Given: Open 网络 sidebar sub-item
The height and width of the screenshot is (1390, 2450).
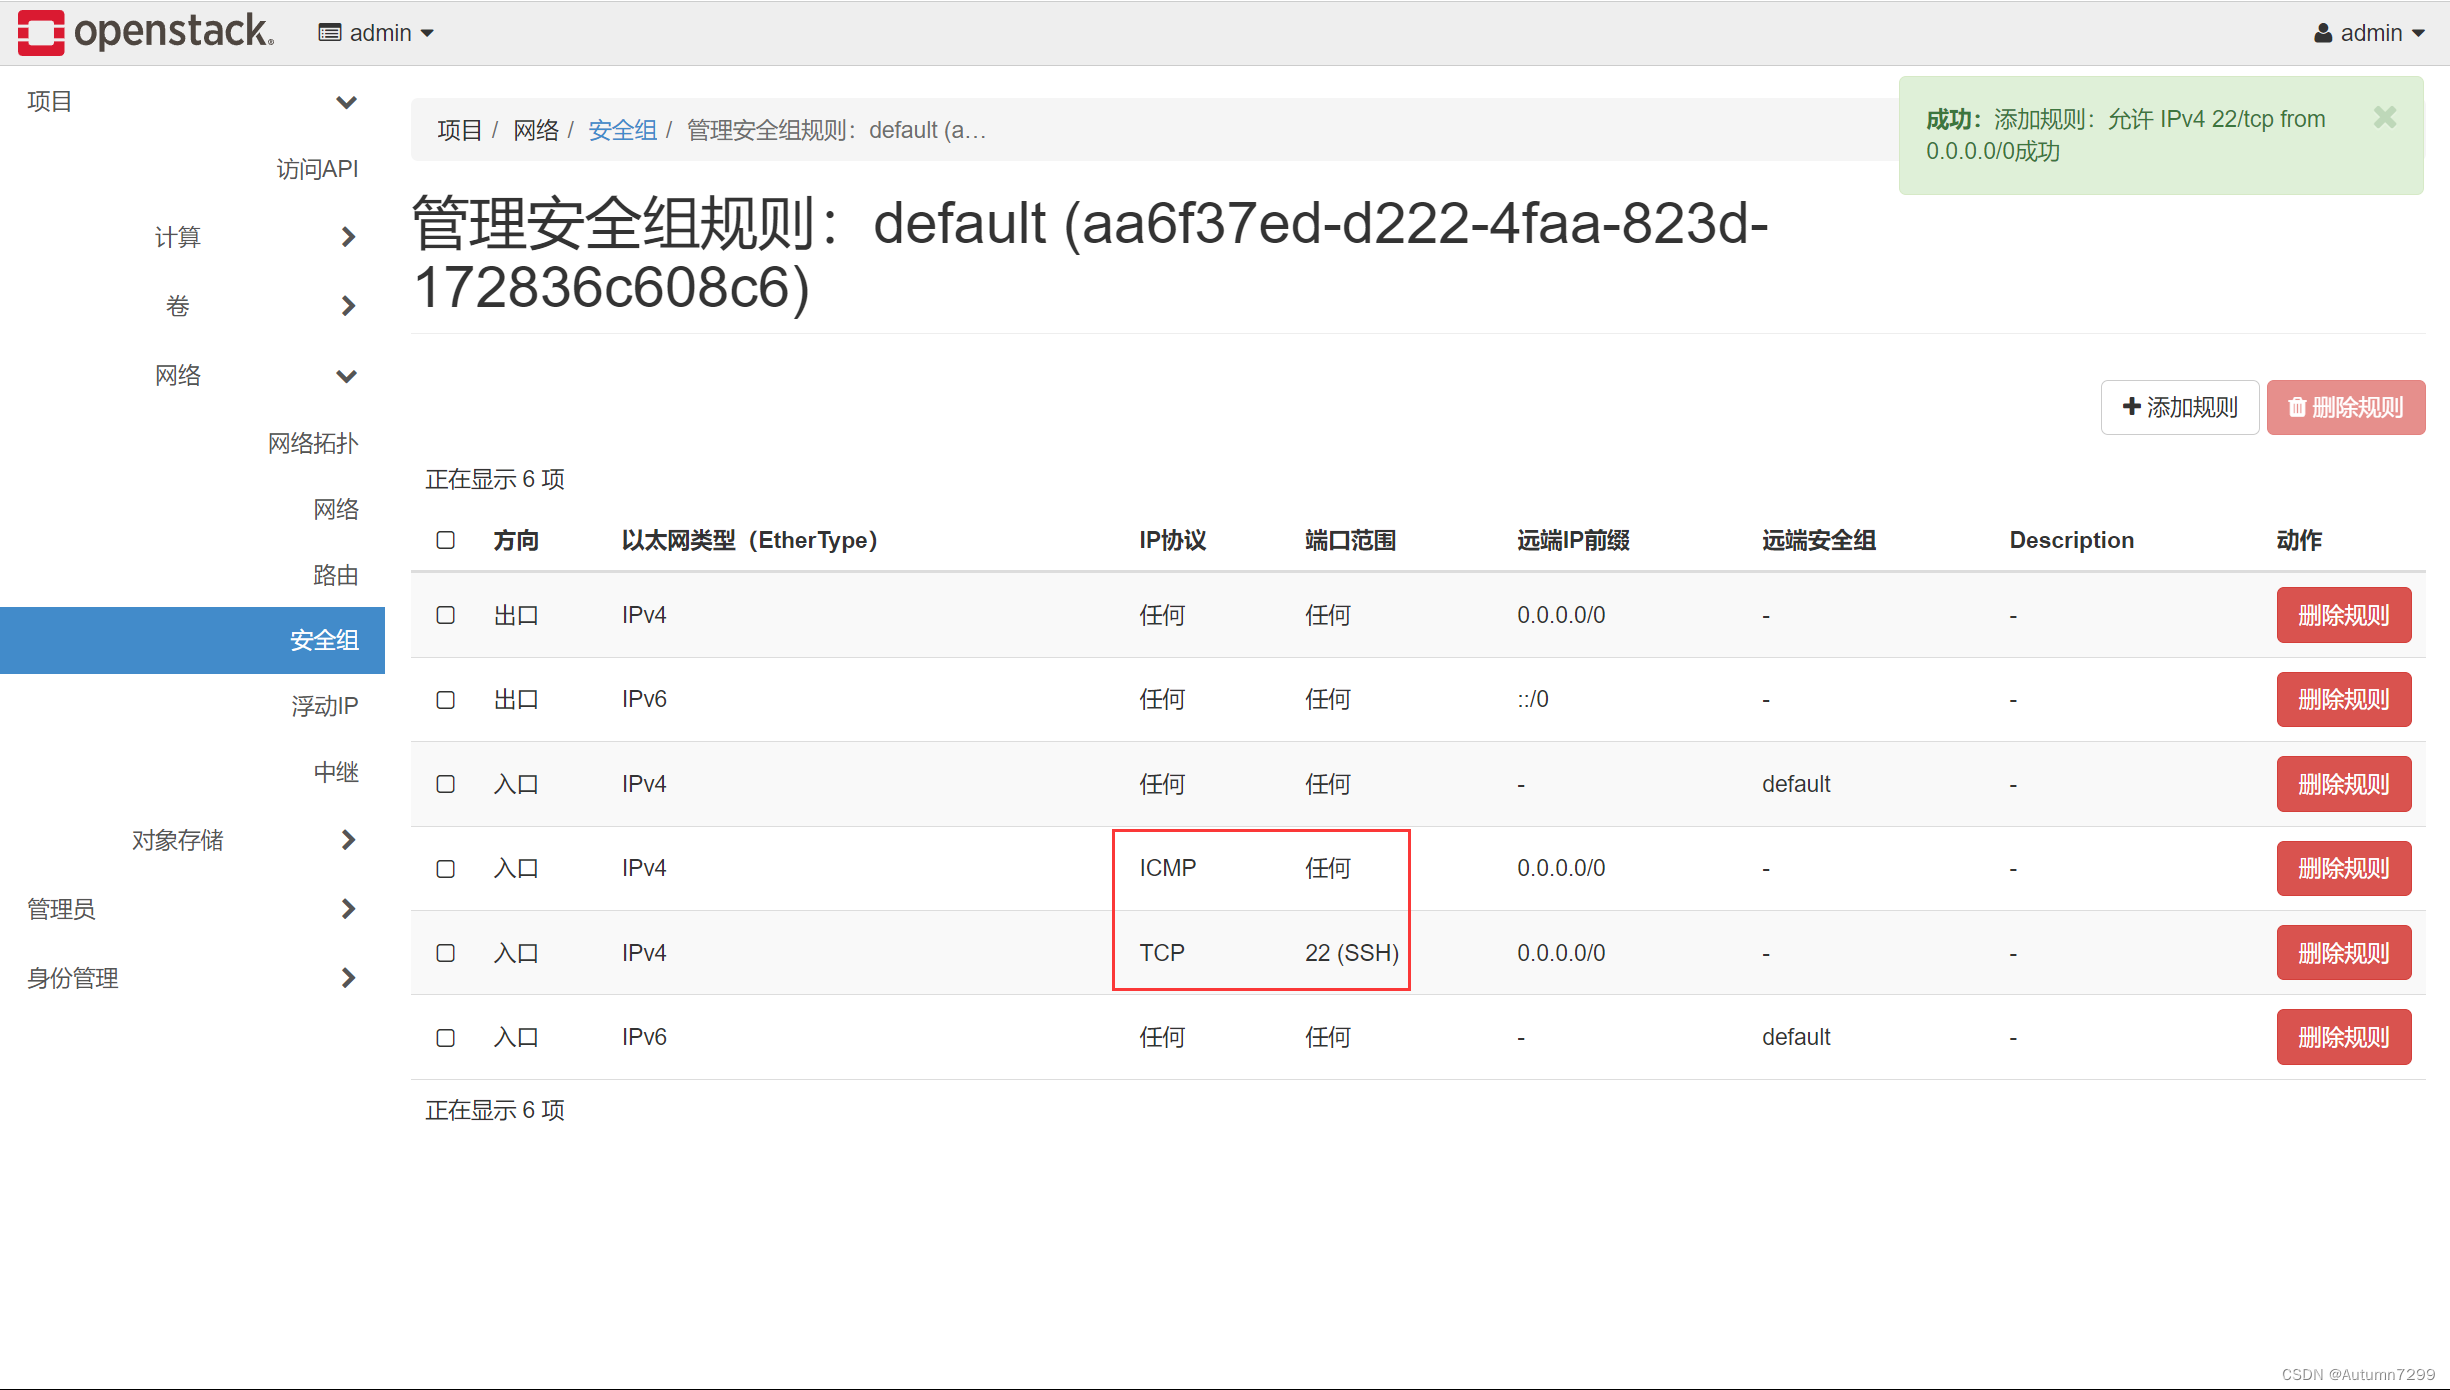Looking at the screenshot, I should pos(336,509).
